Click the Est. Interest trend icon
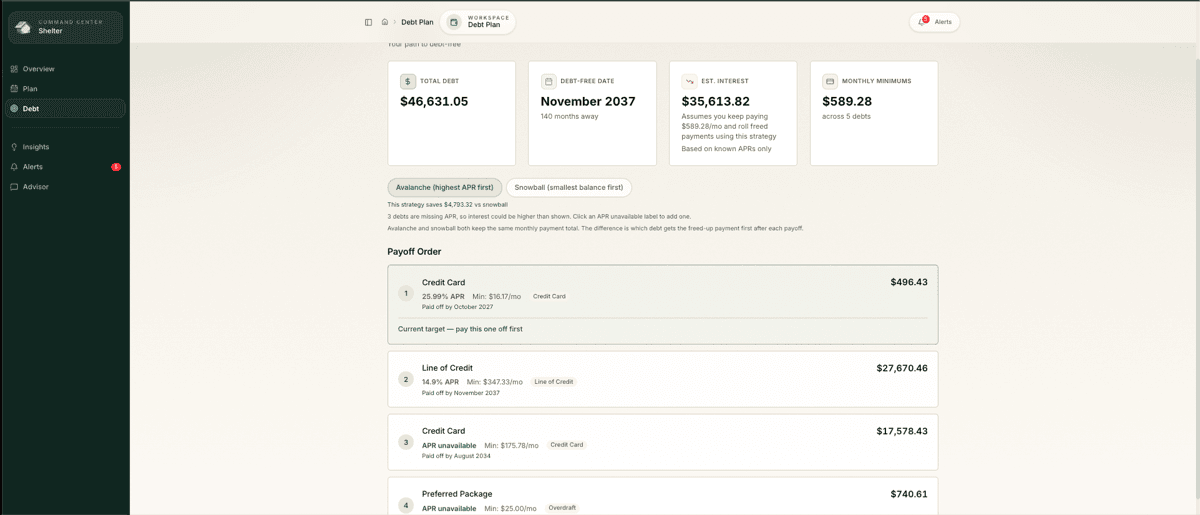The image size is (1200, 515). (x=689, y=81)
